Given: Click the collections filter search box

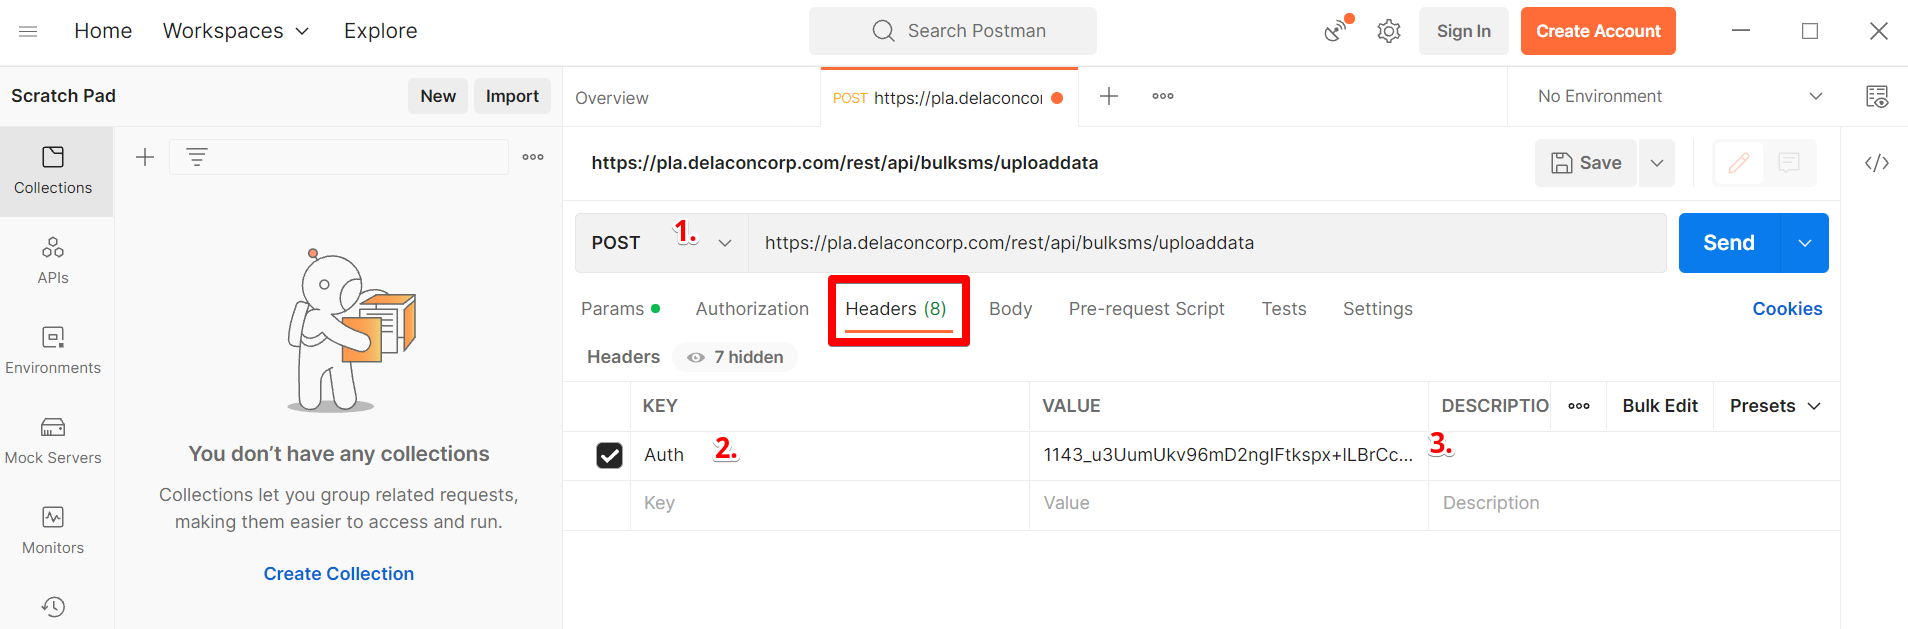Looking at the screenshot, I should pos(339,157).
